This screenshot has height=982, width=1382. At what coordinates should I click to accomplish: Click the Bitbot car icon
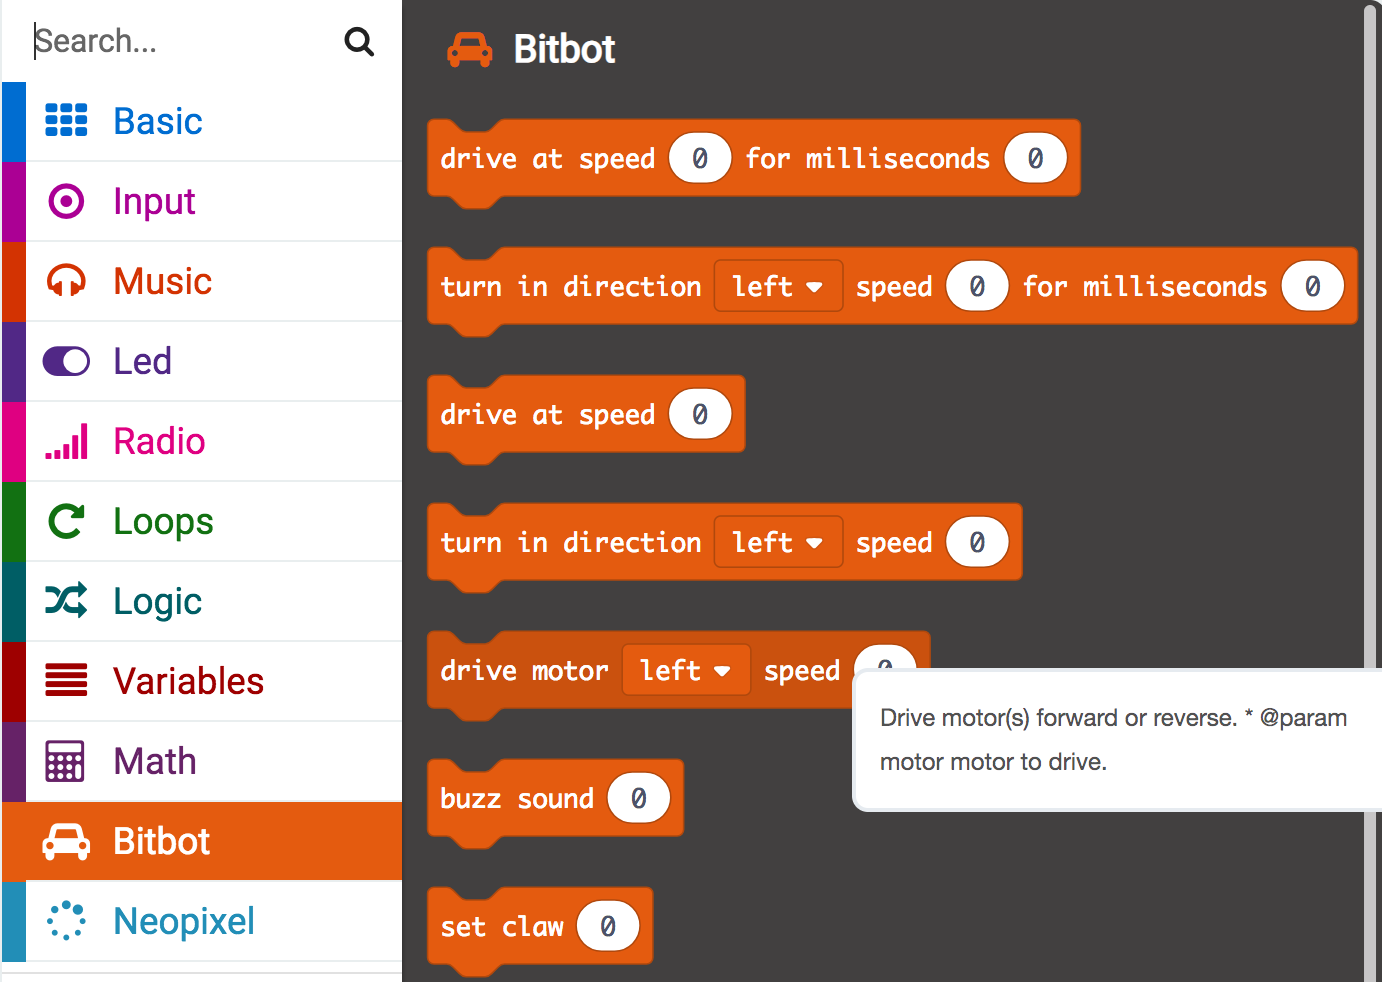(65, 841)
